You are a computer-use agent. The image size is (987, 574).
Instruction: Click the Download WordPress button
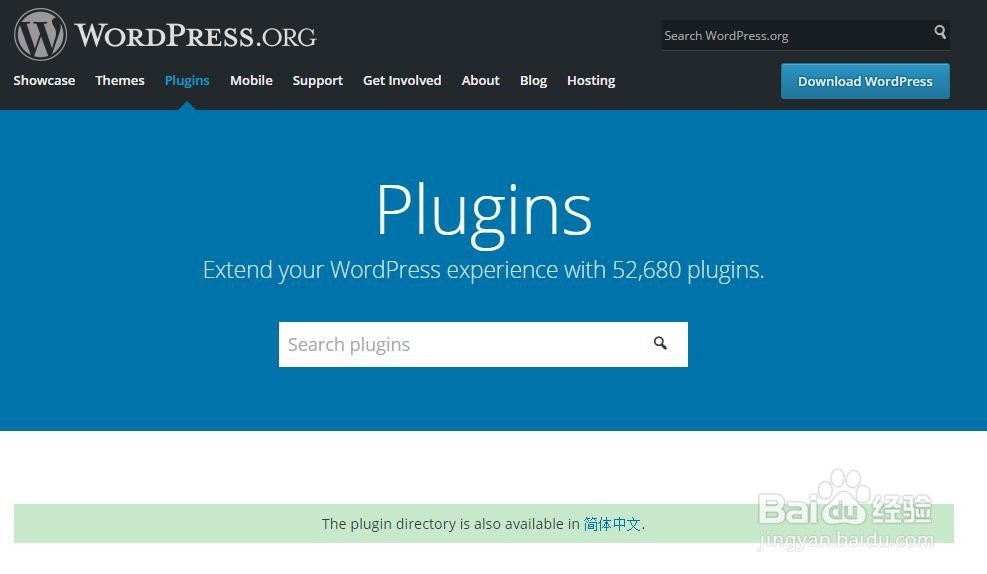click(x=865, y=81)
